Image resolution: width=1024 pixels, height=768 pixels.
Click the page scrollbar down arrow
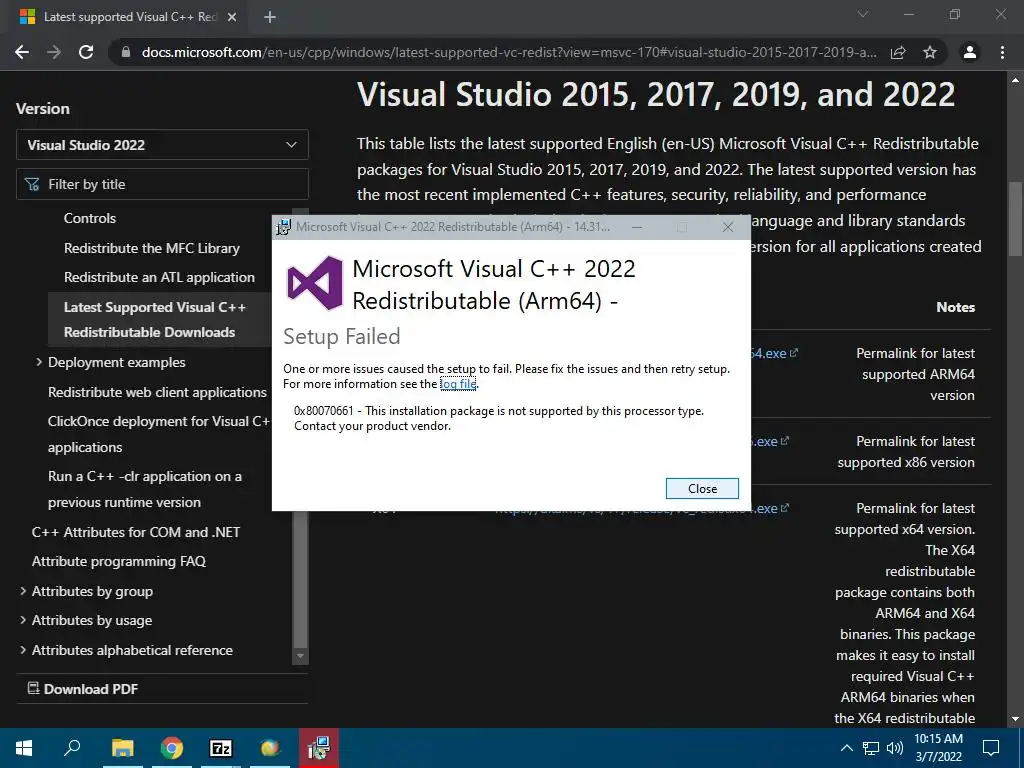[1016, 719]
